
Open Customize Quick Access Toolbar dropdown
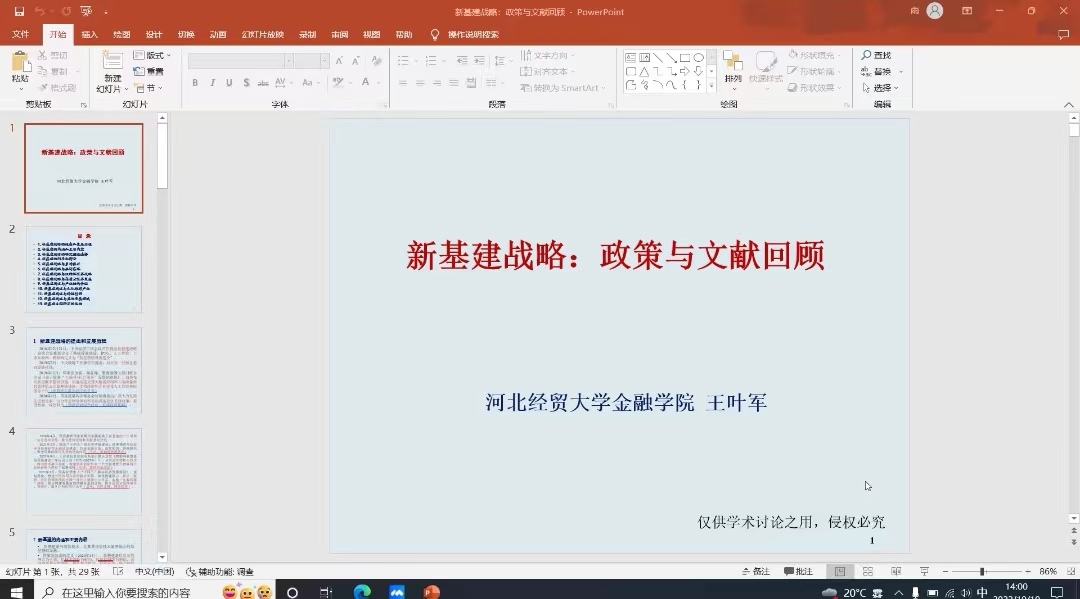click(105, 12)
